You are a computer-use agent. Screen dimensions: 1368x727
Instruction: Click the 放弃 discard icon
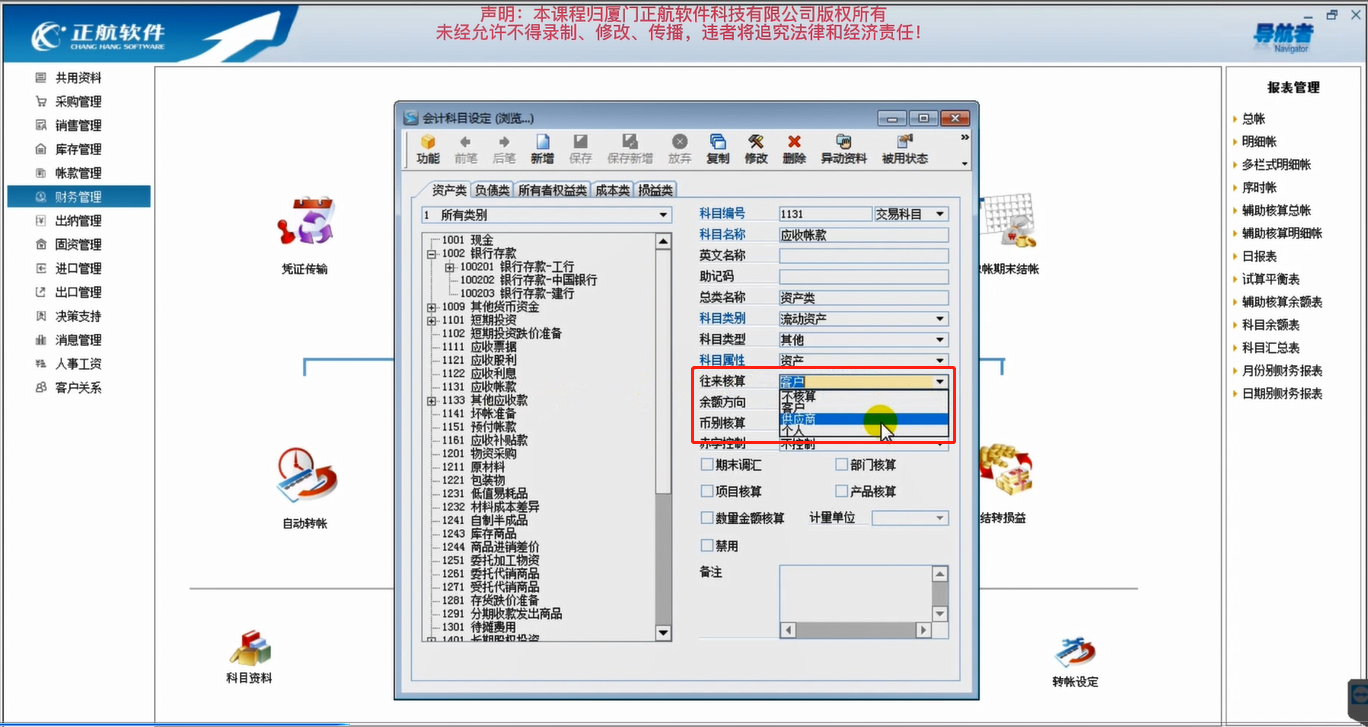[679, 149]
